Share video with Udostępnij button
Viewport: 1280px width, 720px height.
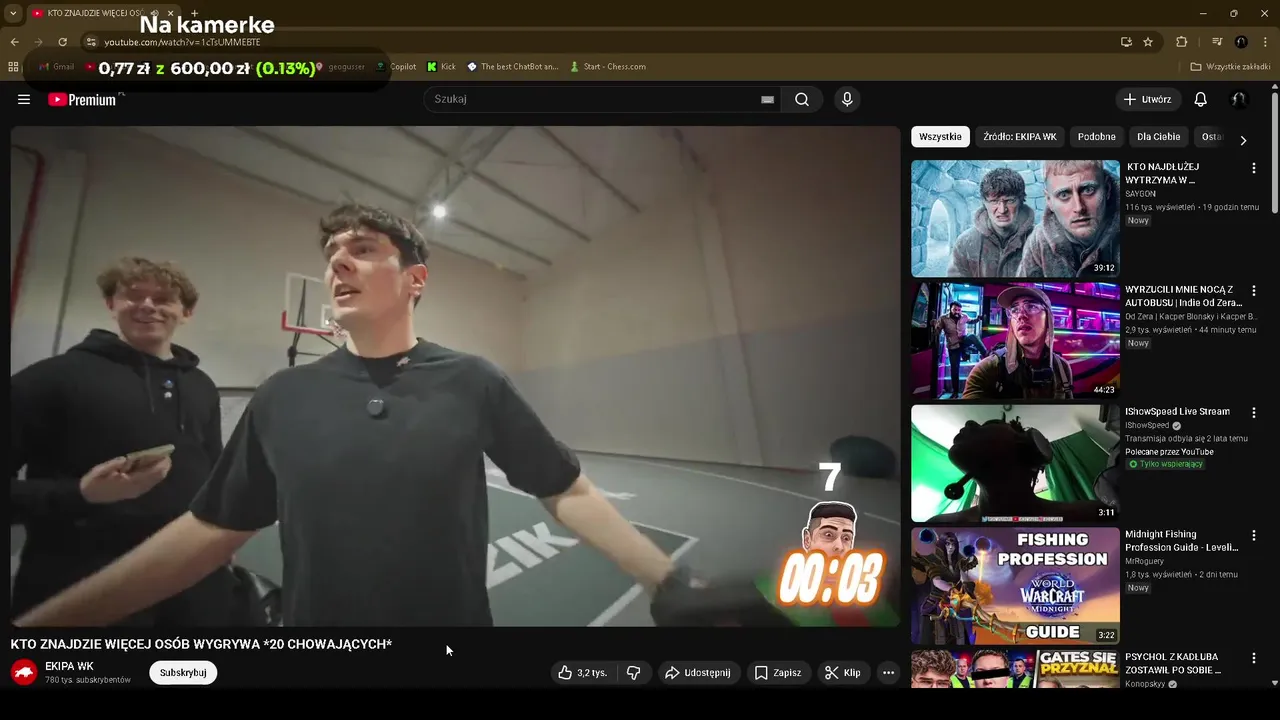tap(698, 673)
